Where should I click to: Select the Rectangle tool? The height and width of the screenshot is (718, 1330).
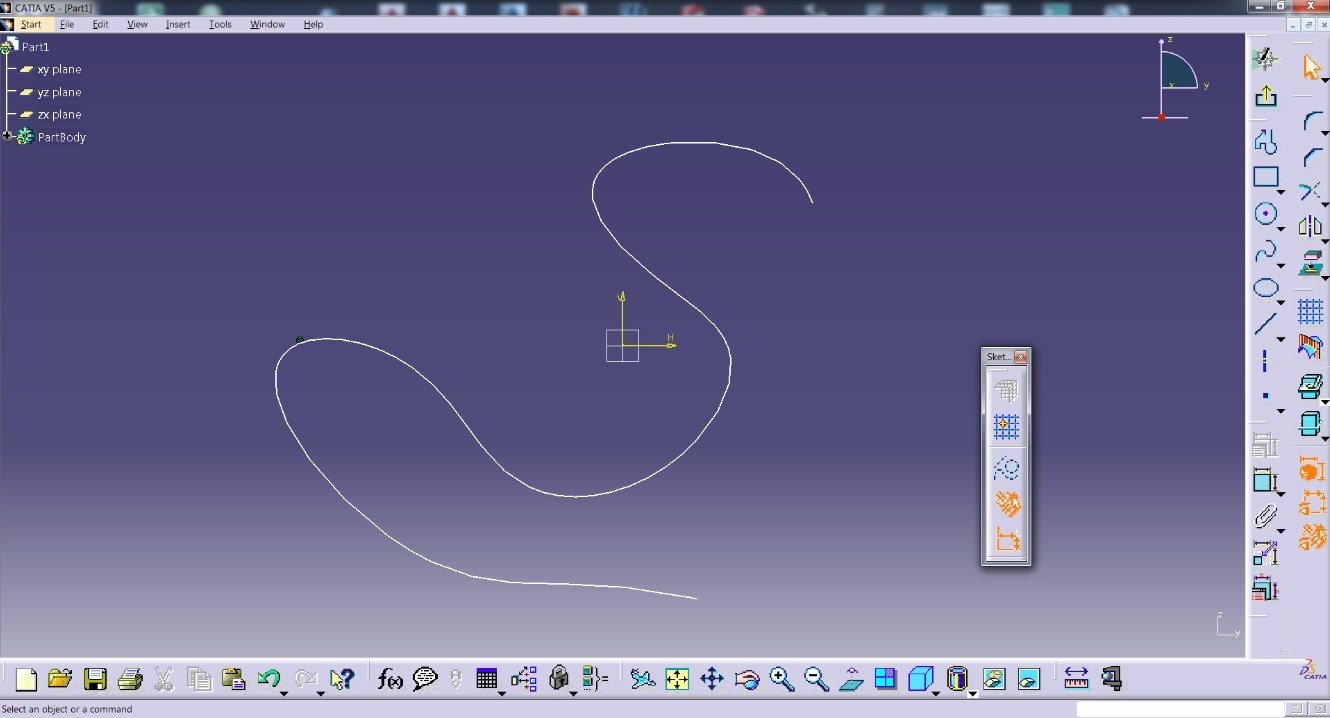(x=1266, y=177)
